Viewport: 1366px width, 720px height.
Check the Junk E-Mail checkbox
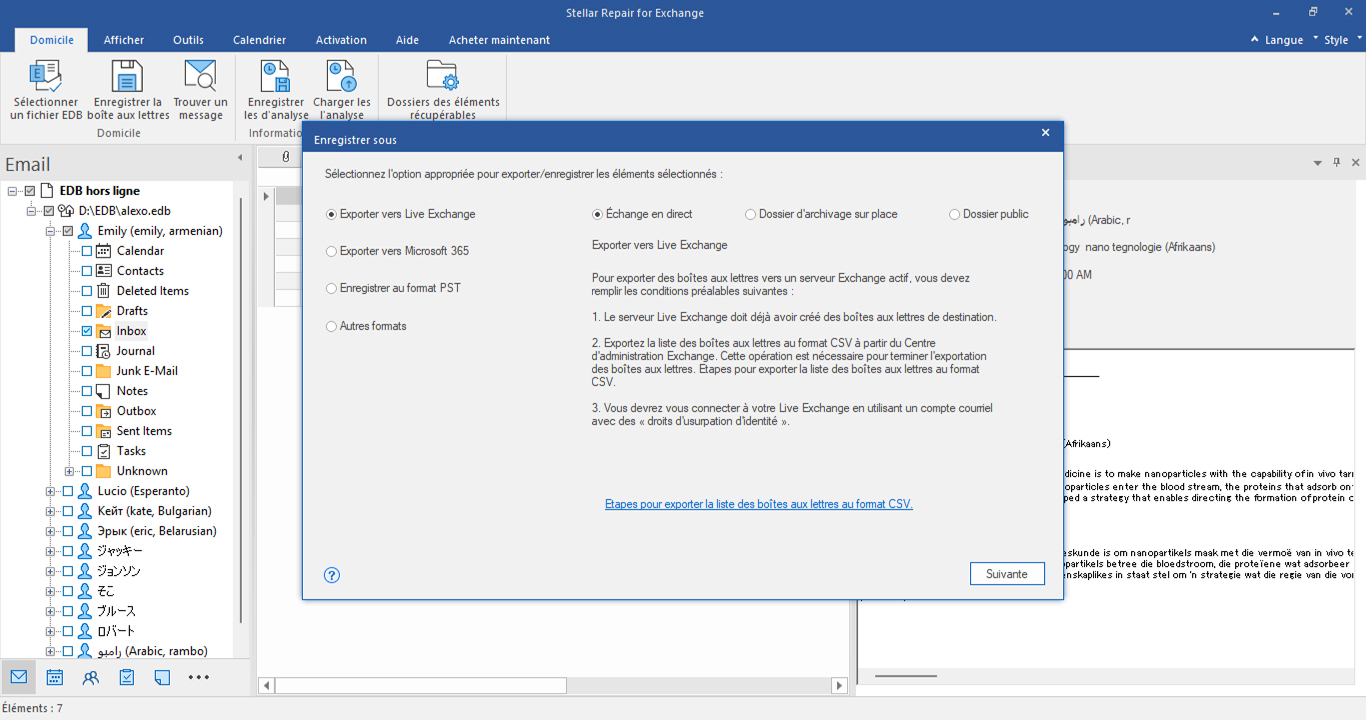point(87,371)
